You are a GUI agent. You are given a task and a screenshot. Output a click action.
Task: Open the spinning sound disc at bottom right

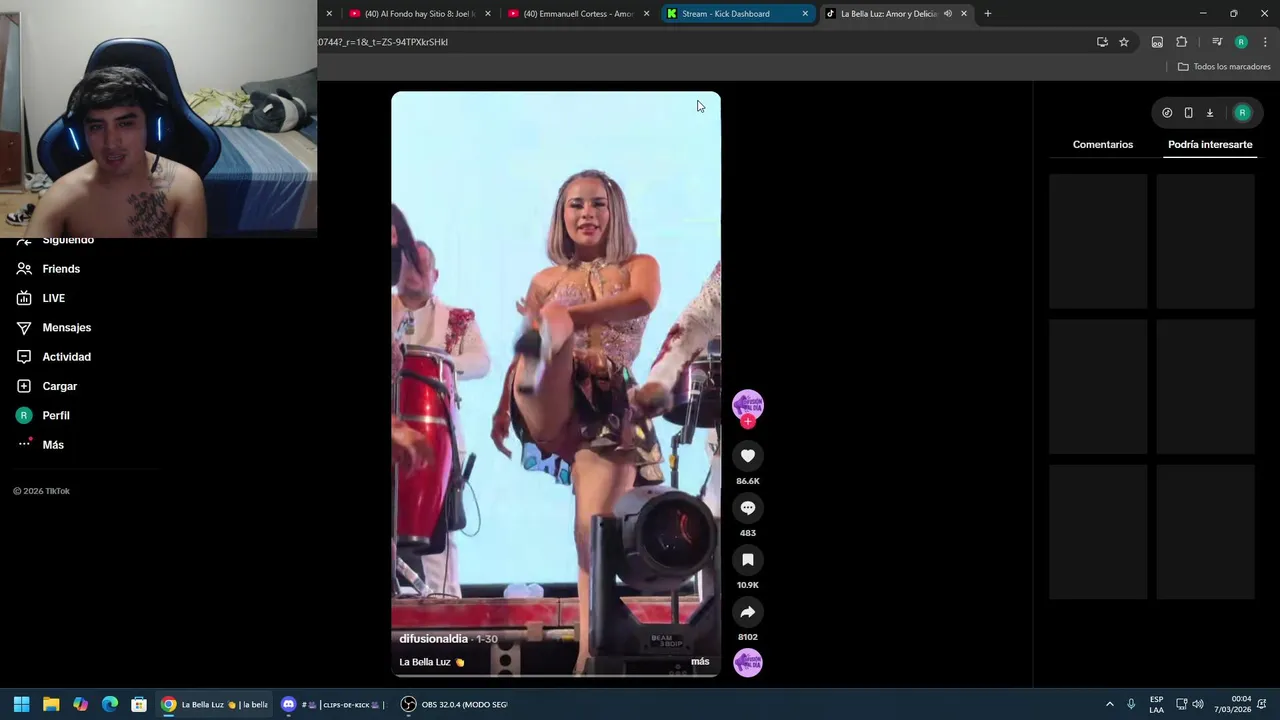tap(747, 662)
